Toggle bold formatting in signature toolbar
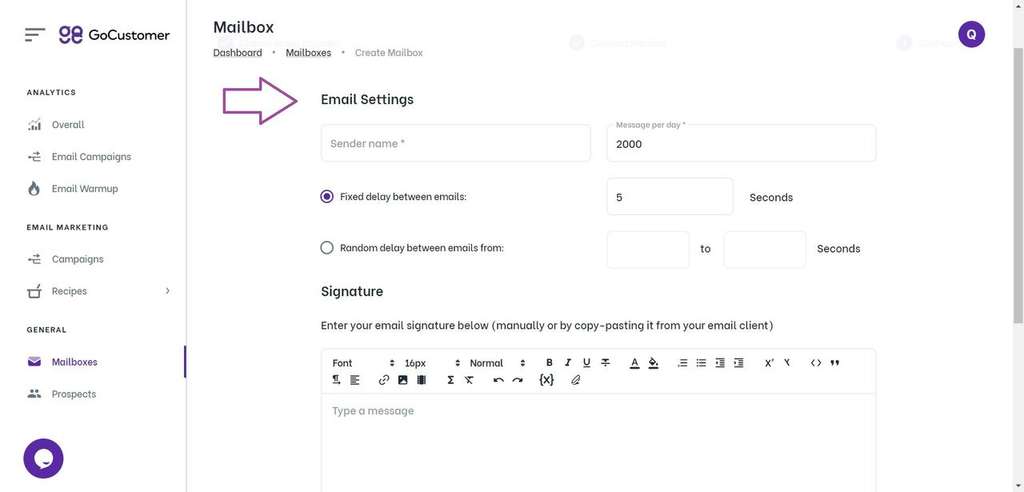Image resolution: width=1024 pixels, height=492 pixels. [549, 363]
